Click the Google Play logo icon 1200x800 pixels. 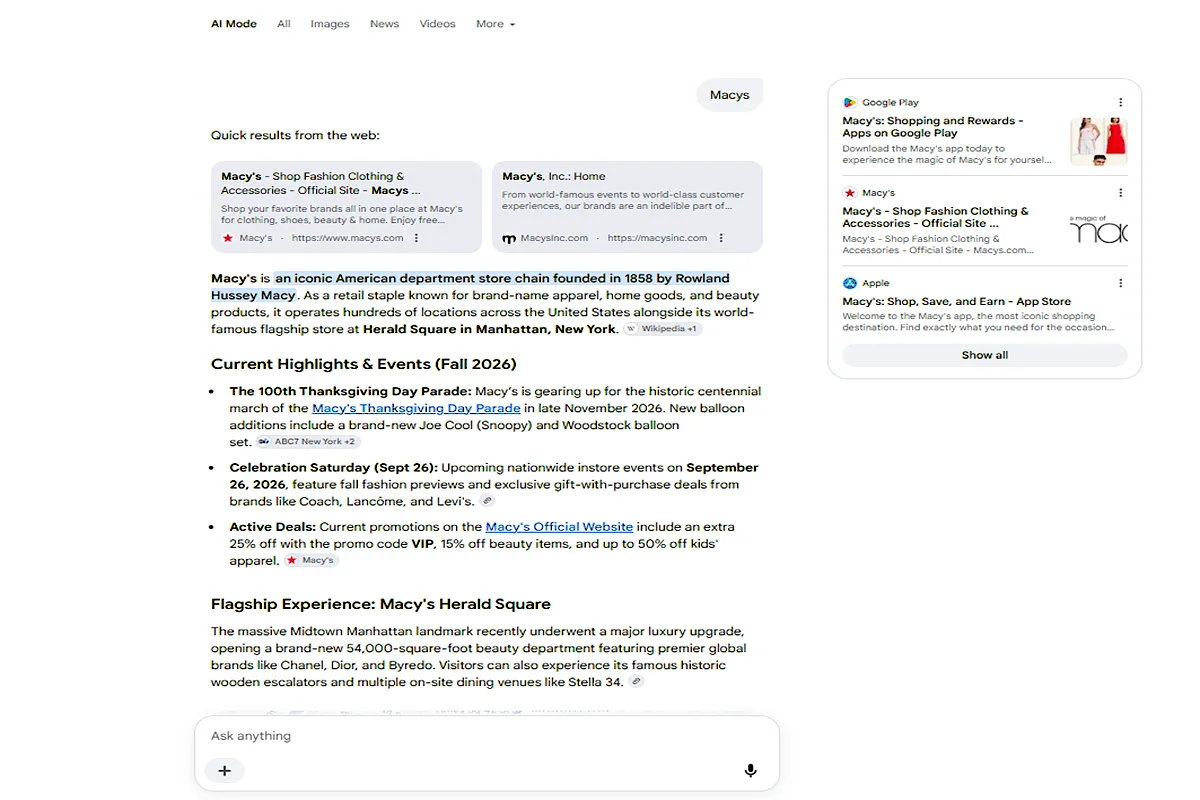(849, 102)
